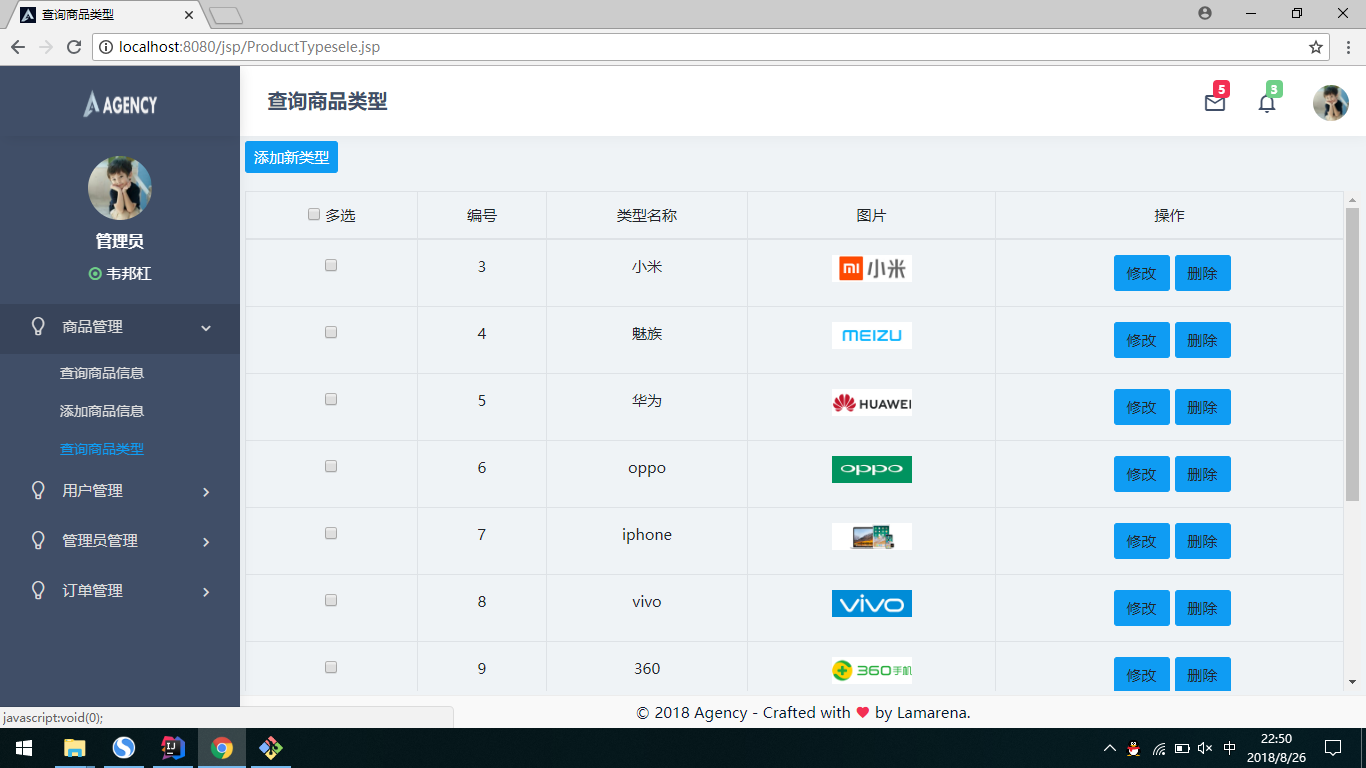Image resolution: width=1366 pixels, height=768 pixels.
Task: Open 添加商品信息 submenu item
Action: click(102, 411)
